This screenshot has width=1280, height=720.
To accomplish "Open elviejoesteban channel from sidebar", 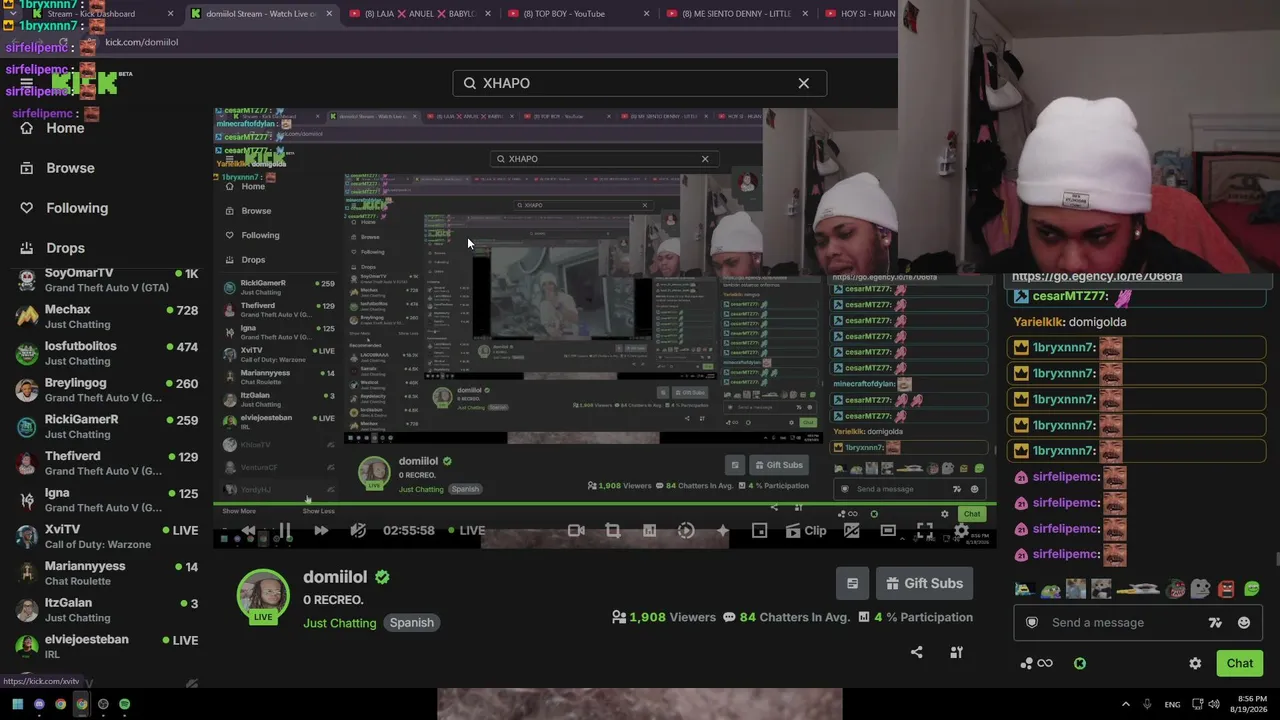I will [x=107, y=646].
